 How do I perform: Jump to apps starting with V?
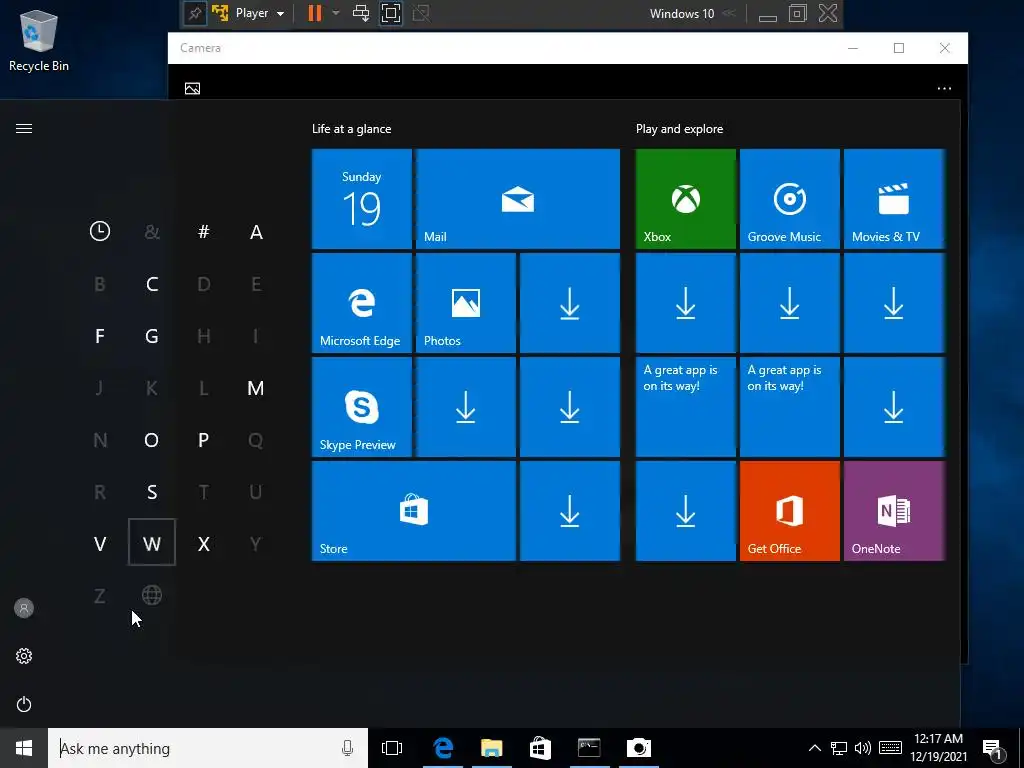coord(100,543)
